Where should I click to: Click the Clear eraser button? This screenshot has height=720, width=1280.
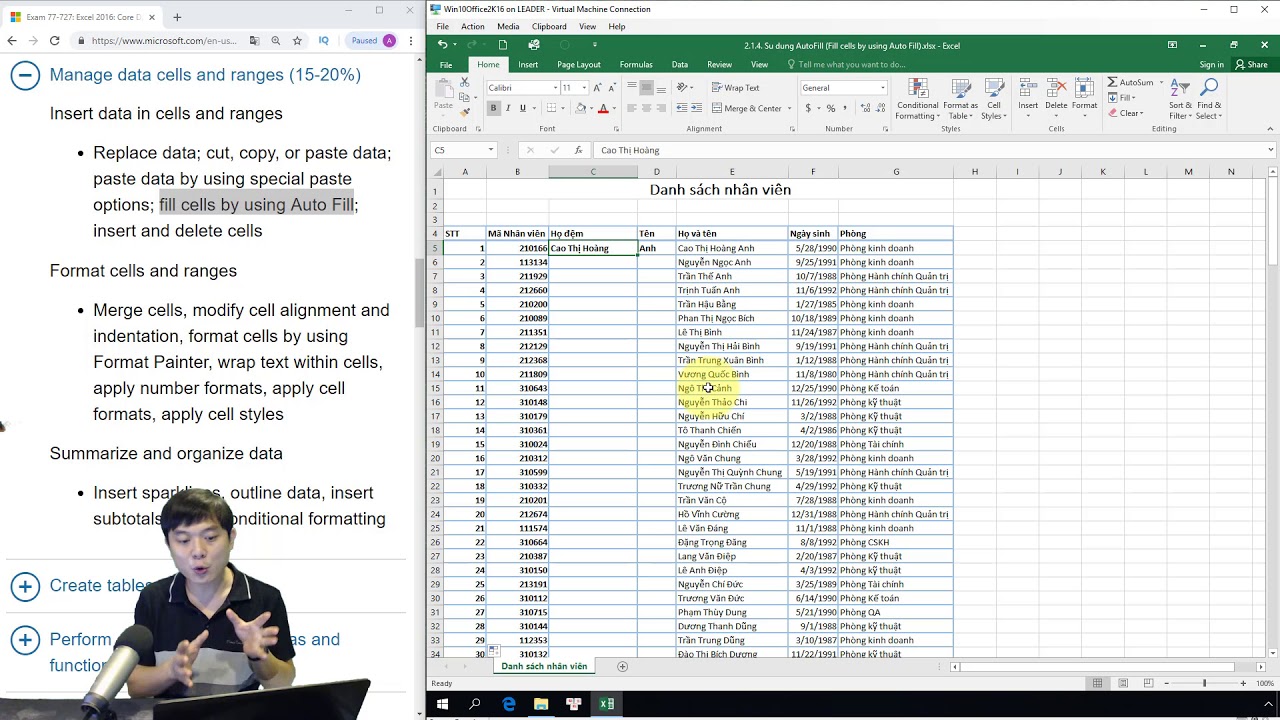pos(1125,113)
